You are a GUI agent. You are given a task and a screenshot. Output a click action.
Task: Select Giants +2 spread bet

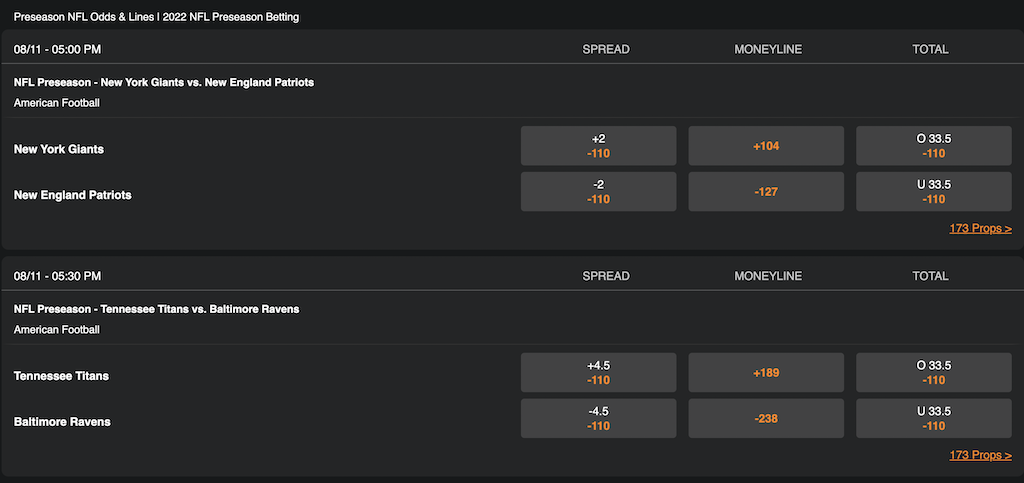[x=598, y=146]
